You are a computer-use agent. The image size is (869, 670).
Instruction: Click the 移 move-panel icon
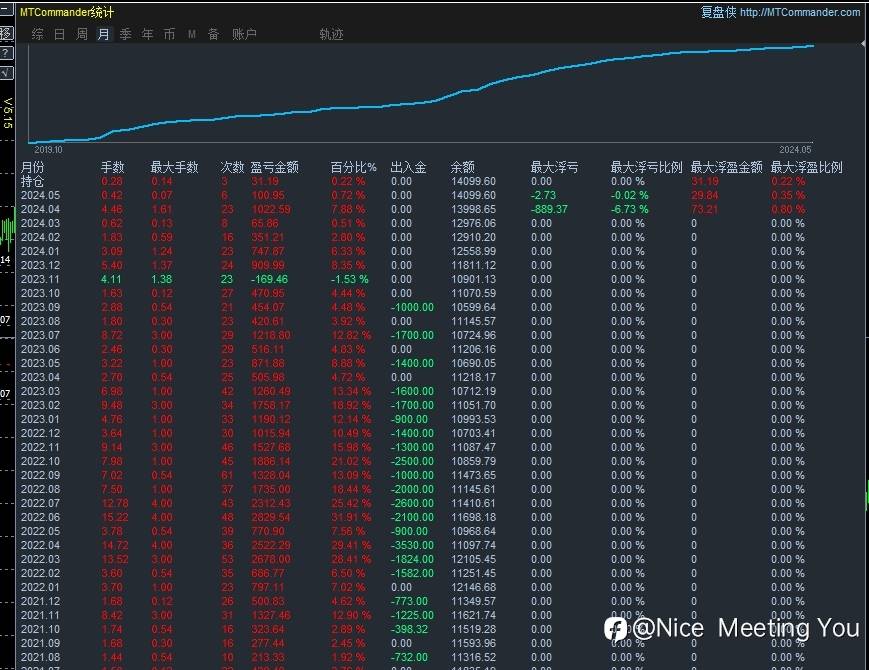coord(6,33)
